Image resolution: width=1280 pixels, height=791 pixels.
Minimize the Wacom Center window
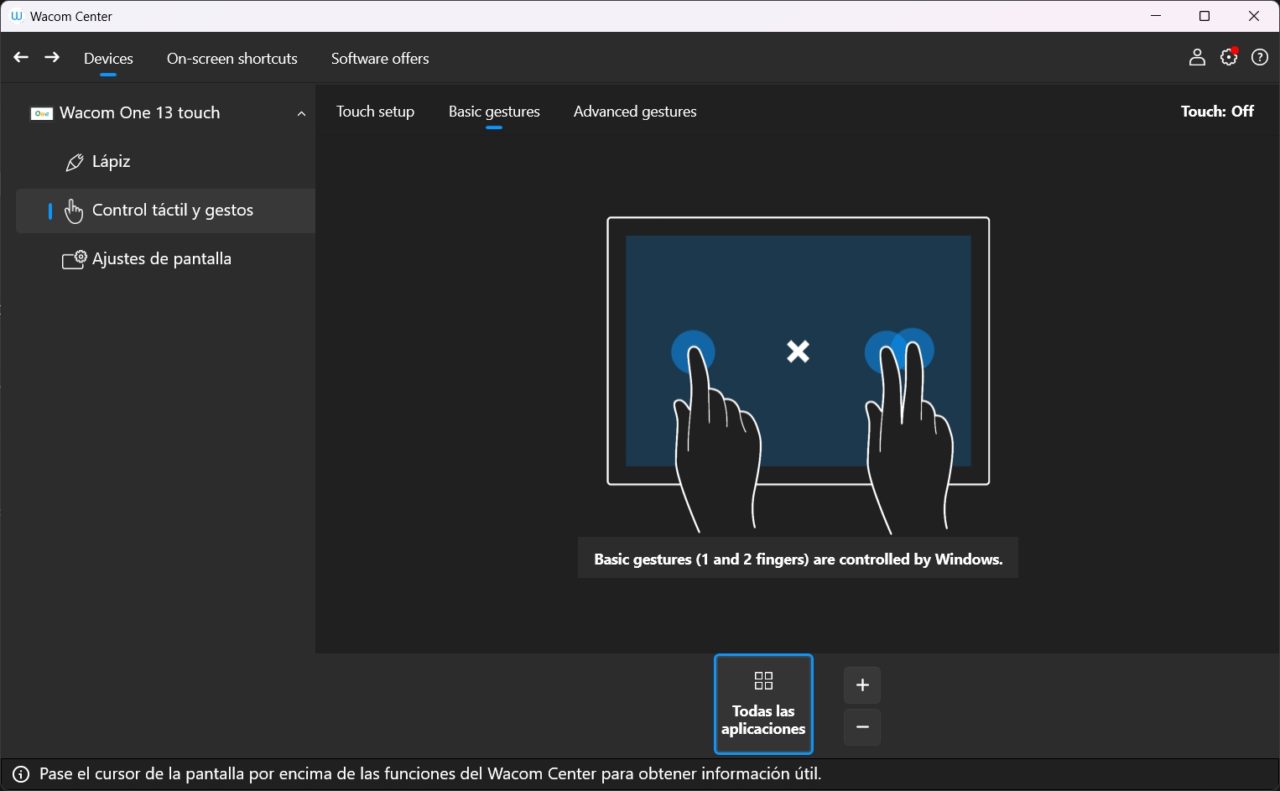(1155, 16)
